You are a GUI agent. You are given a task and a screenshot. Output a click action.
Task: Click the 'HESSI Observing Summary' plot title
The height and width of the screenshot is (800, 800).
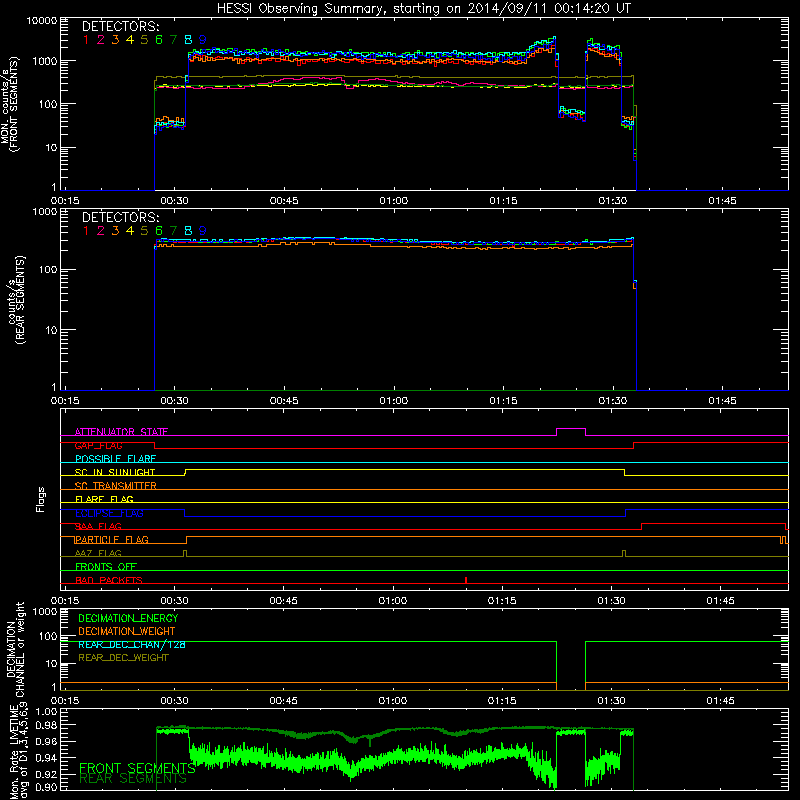point(423,8)
